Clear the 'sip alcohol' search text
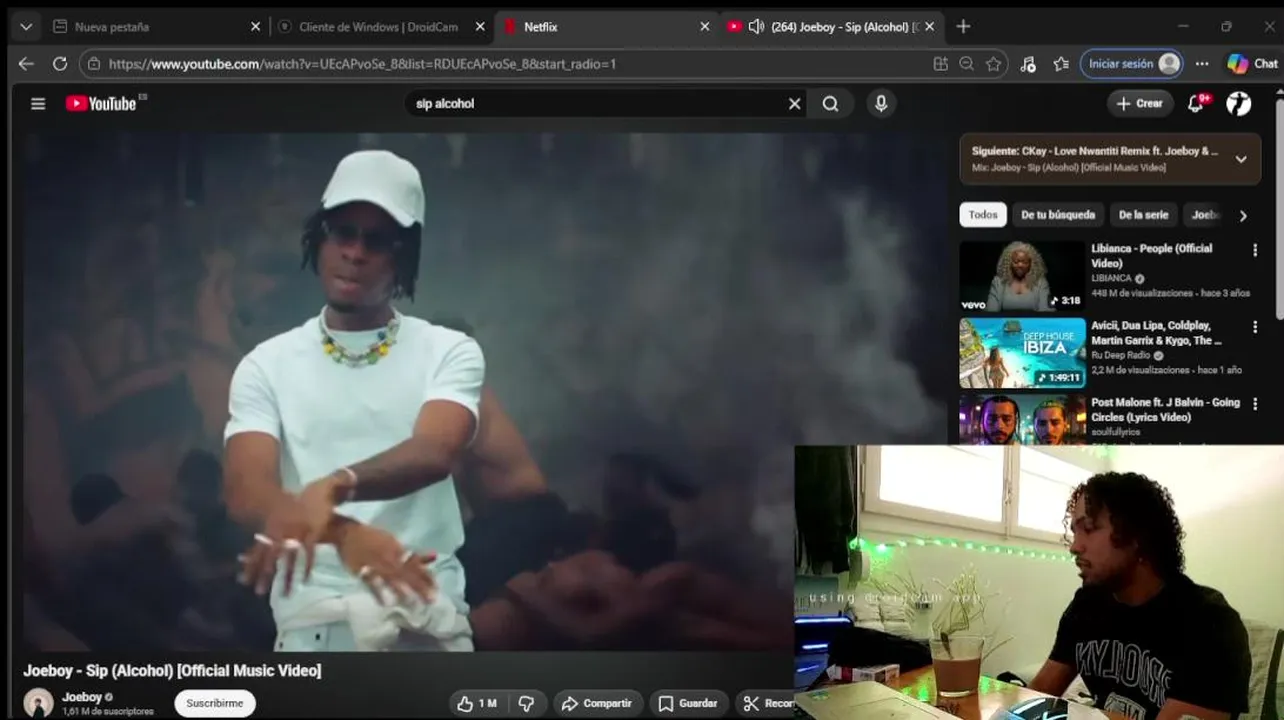 click(794, 103)
